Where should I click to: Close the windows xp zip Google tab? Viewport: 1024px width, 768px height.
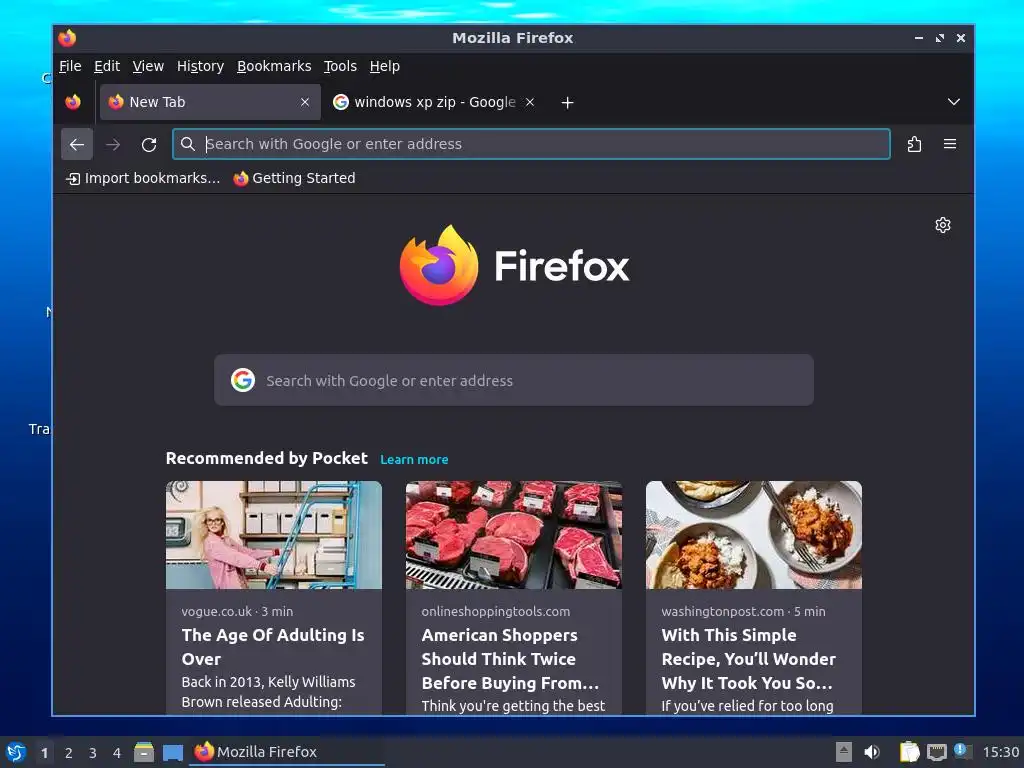click(x=530, y=103)
